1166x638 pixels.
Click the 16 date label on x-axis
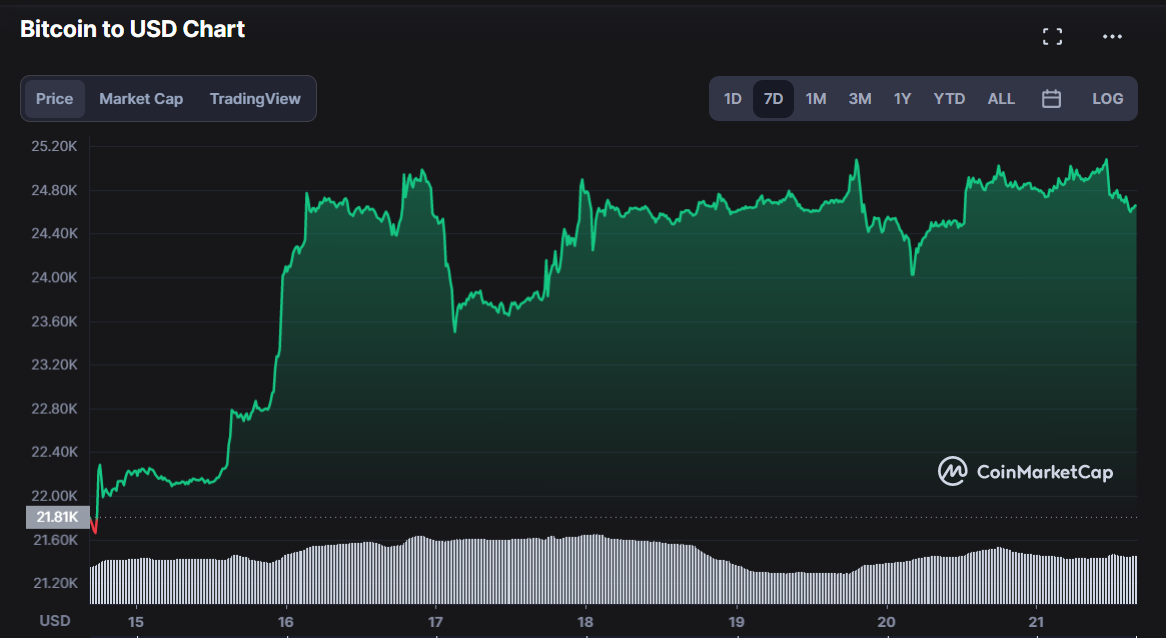tap(286, 622)
